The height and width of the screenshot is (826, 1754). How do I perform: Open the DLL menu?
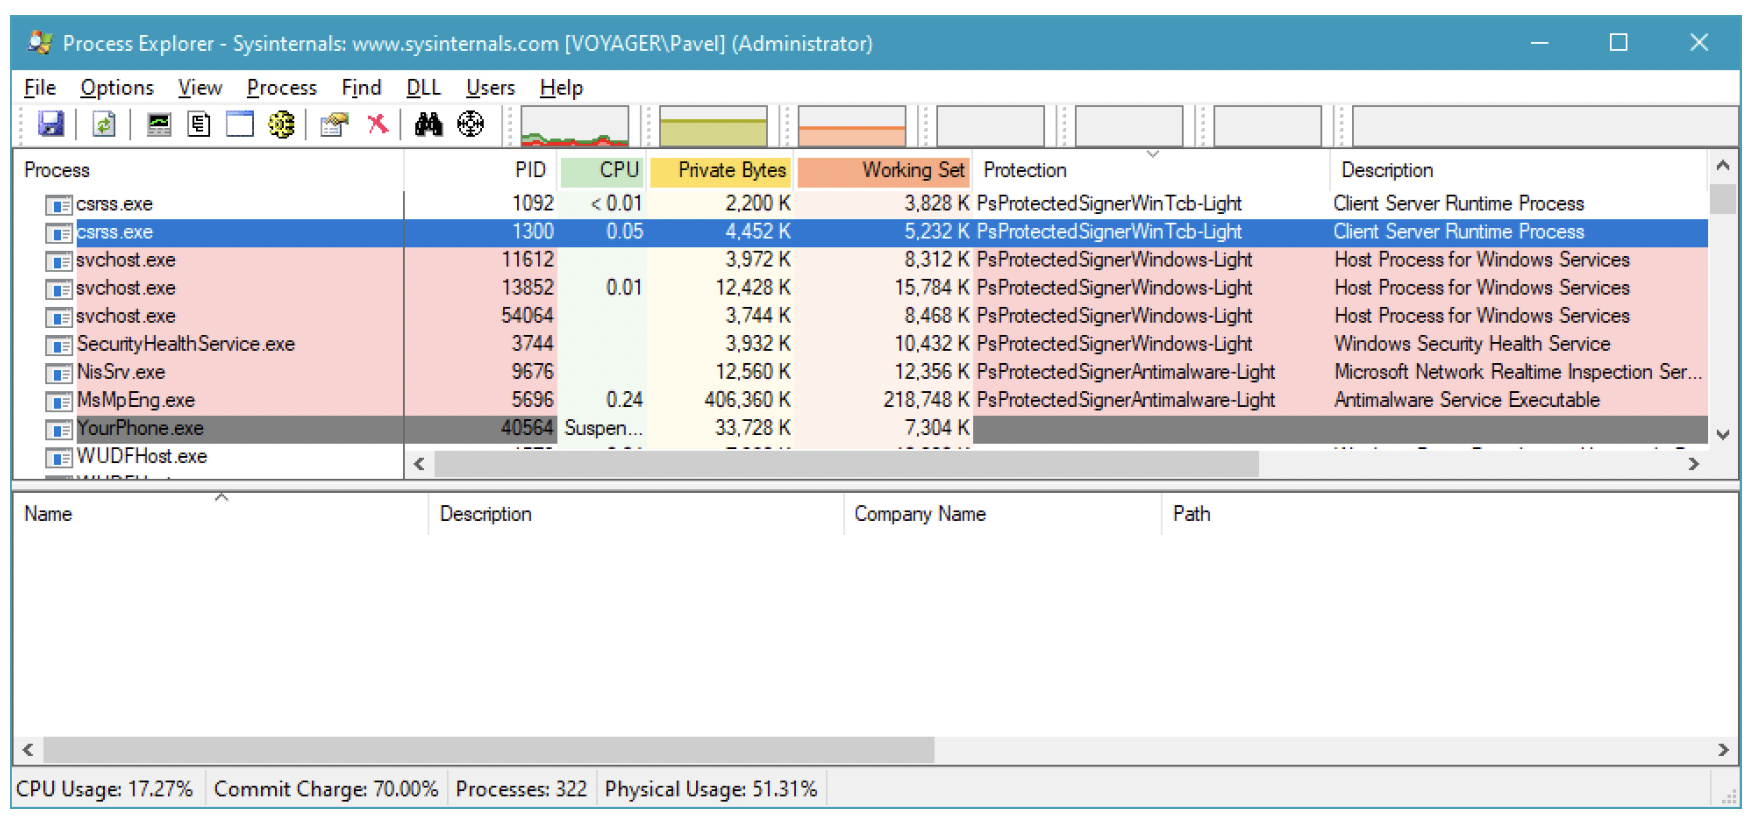click(x=424, y=88)
